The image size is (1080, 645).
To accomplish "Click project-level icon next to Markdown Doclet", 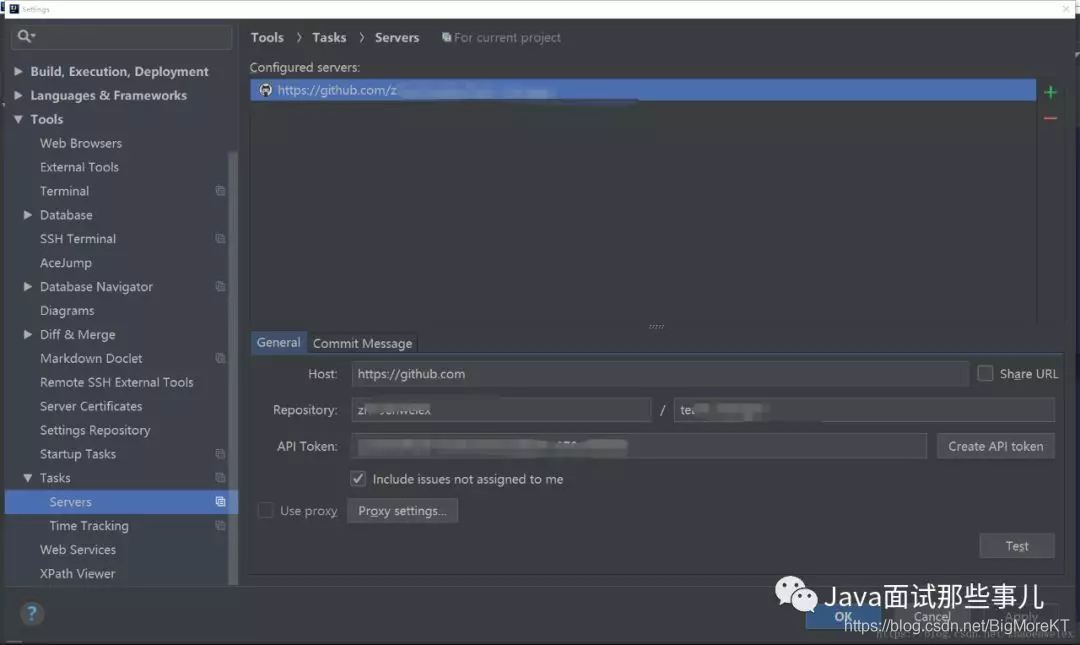I will pos(220,358).
